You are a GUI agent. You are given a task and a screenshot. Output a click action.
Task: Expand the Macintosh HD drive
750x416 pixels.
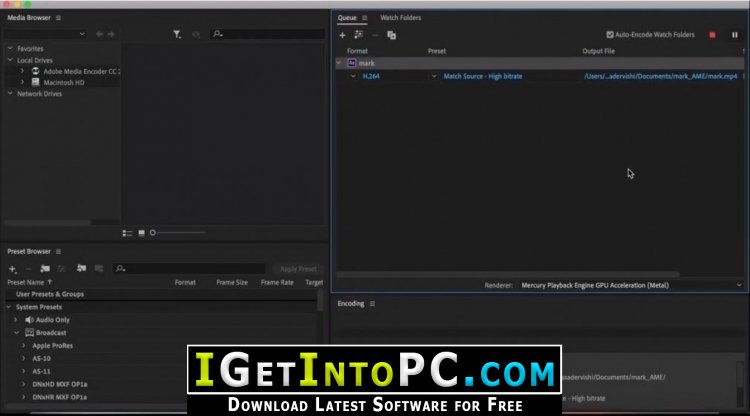(x=22, y=82)
